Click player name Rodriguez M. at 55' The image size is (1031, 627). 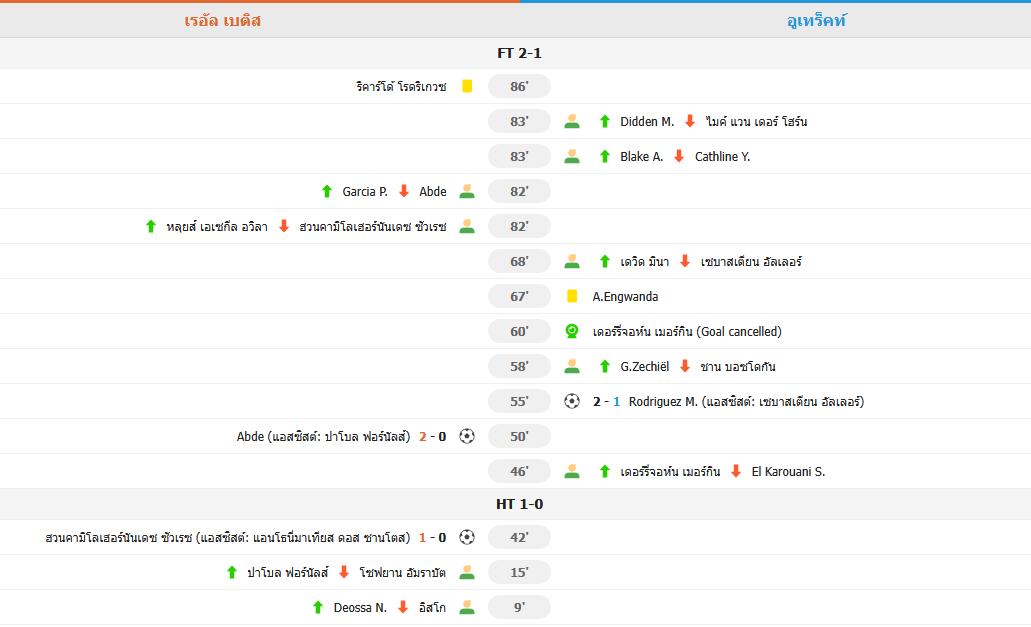click(663, 401)
